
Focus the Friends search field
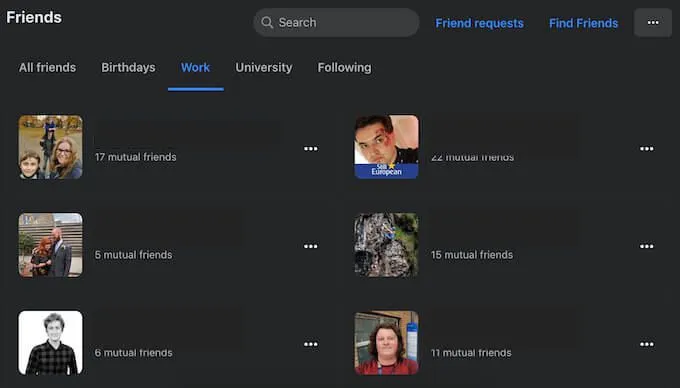[336, 23]
